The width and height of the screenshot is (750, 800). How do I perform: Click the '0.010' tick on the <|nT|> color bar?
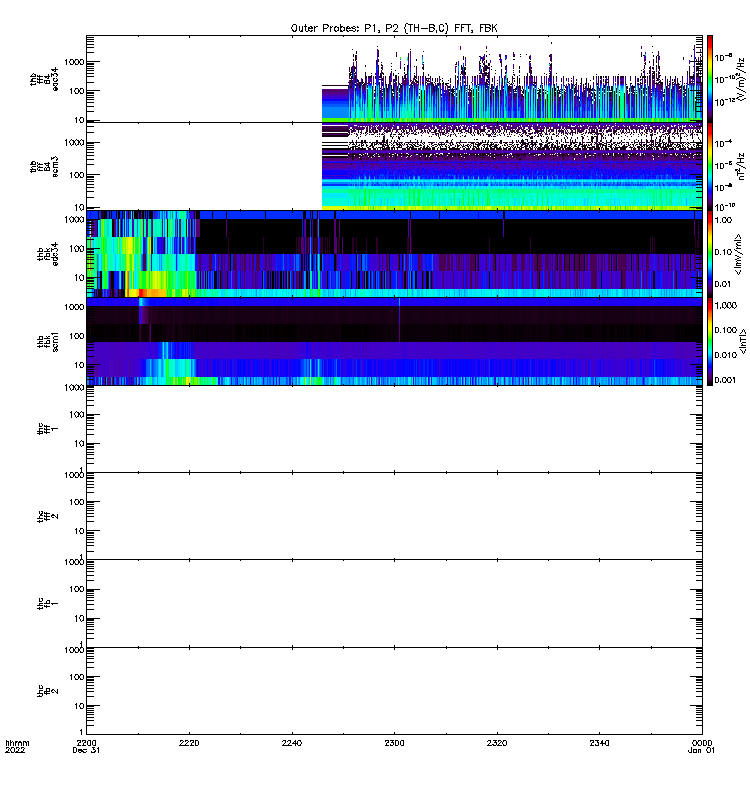click(x=726, y=355)
